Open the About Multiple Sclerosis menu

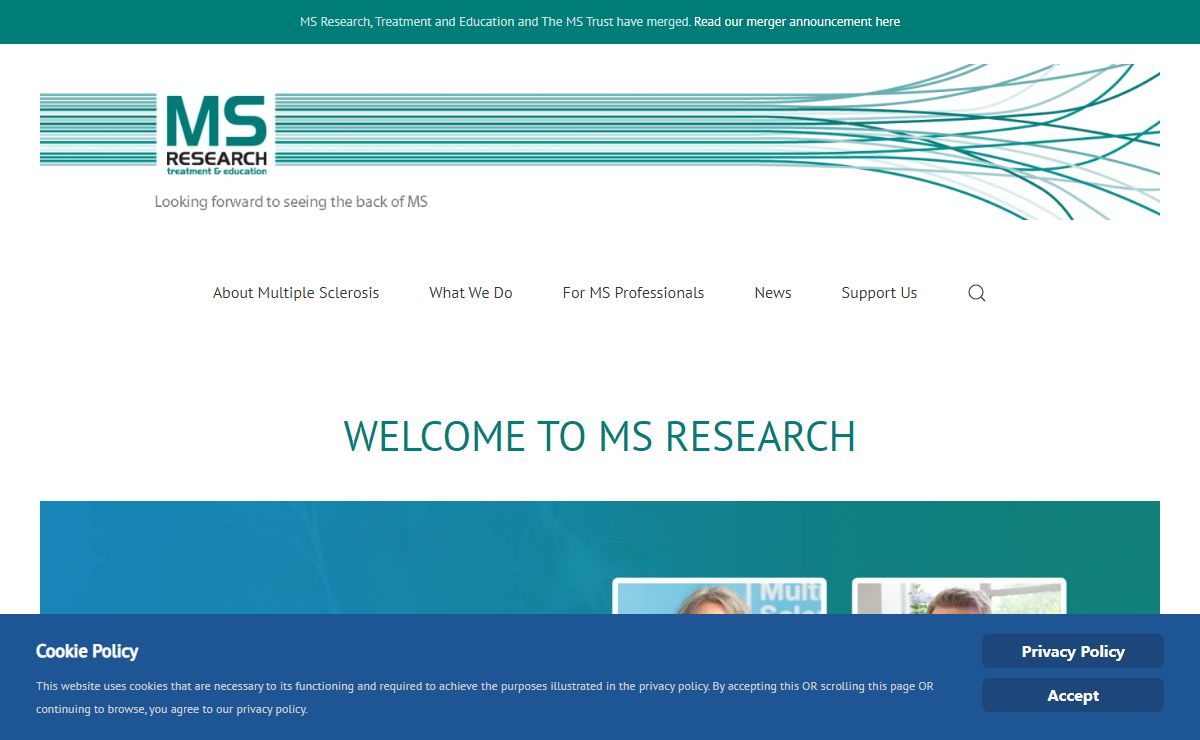tap(296, 293)
